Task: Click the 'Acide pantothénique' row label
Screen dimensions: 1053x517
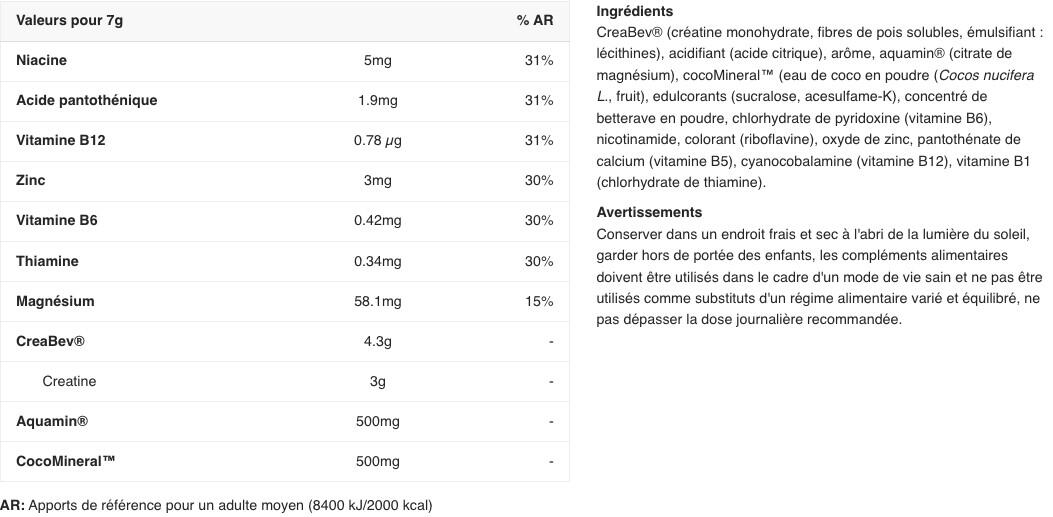Action: (x=87, y=100)
